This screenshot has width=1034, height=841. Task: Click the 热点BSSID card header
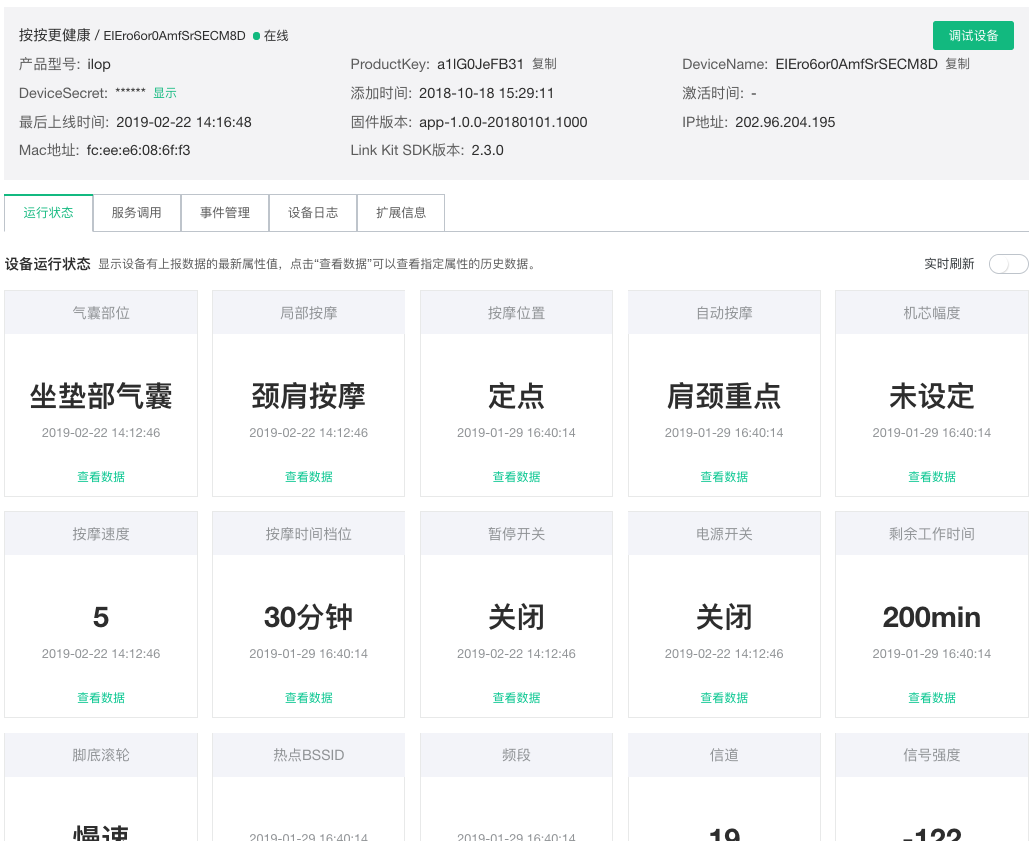point(309,755)
